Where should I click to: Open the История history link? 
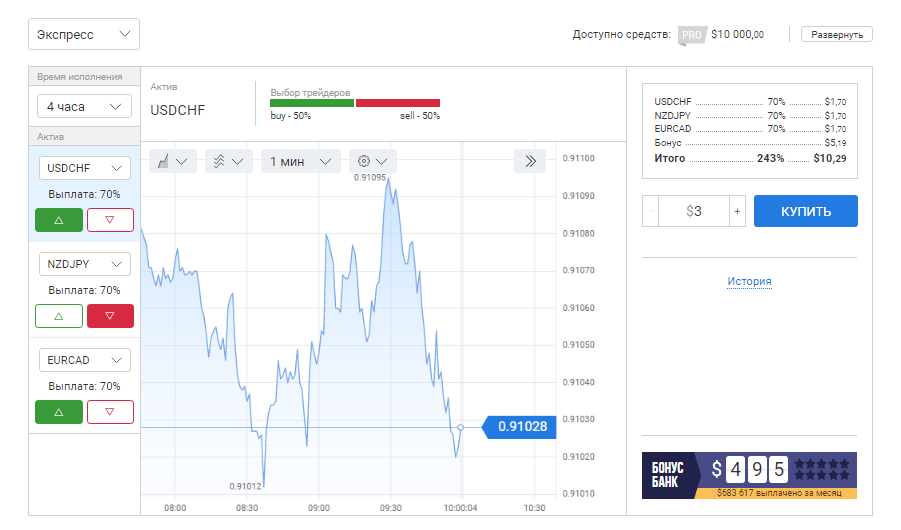point(749,282)
